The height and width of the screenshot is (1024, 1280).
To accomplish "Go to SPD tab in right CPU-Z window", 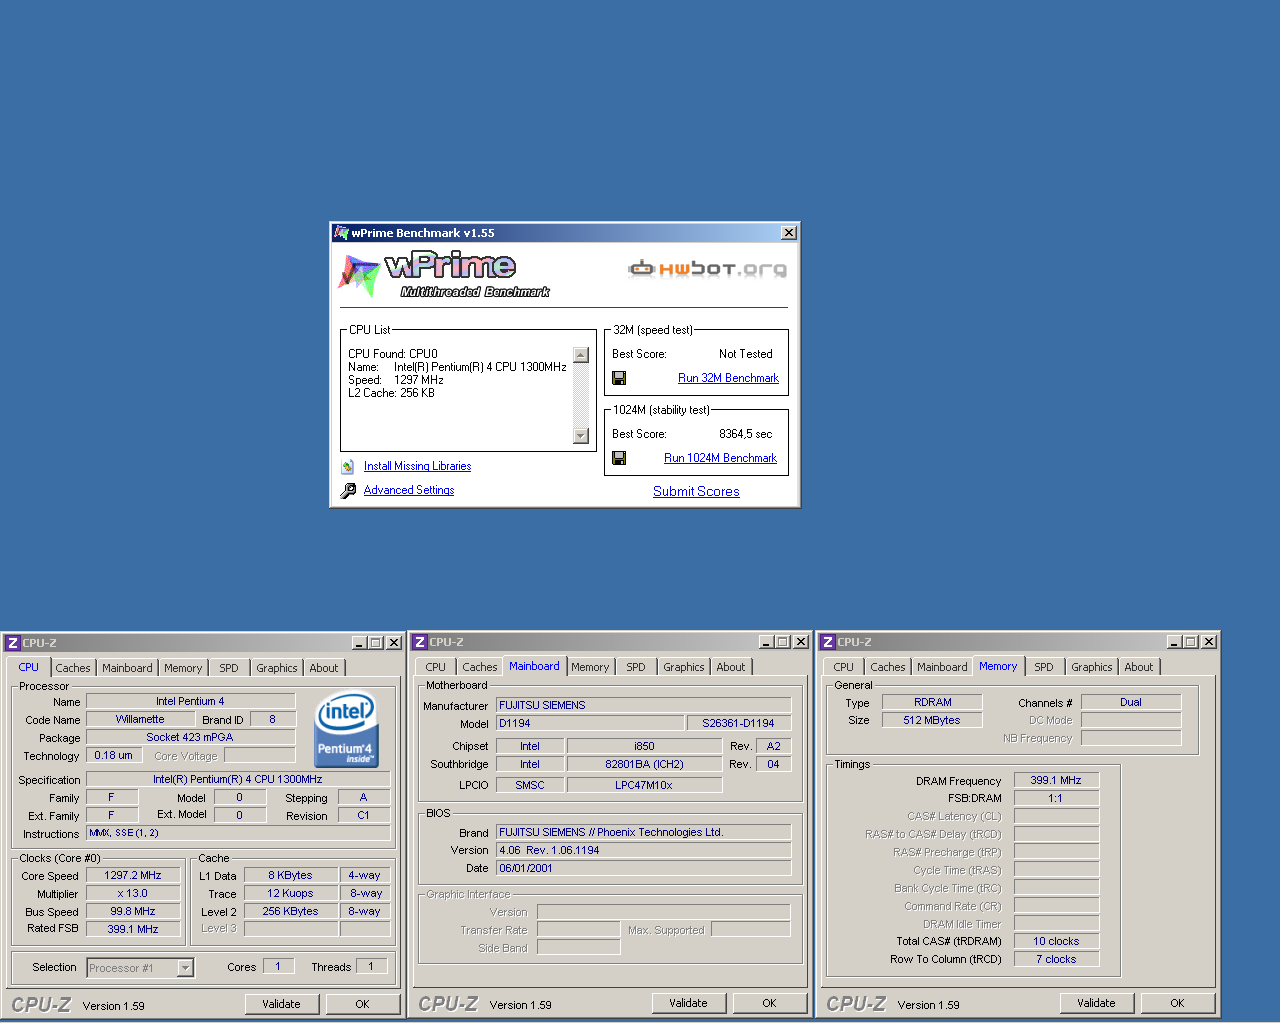I will click(x=1044, y=667).
